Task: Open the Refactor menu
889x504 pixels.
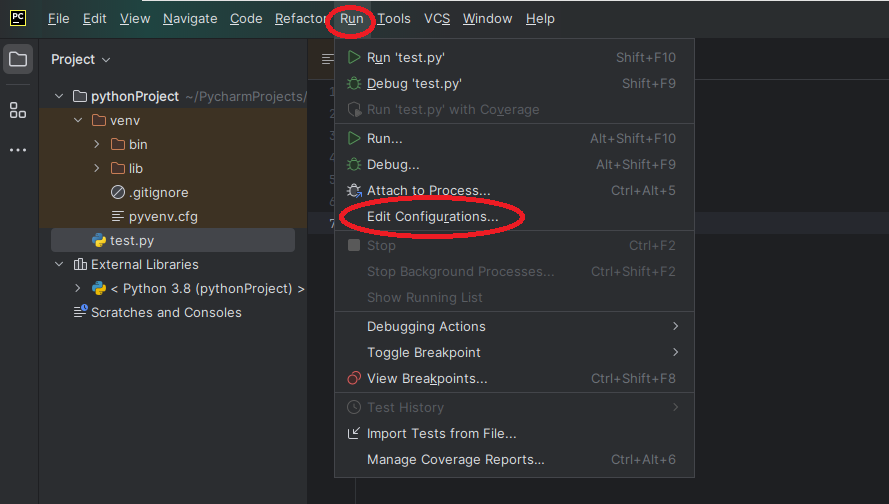Action: point(300,19)
